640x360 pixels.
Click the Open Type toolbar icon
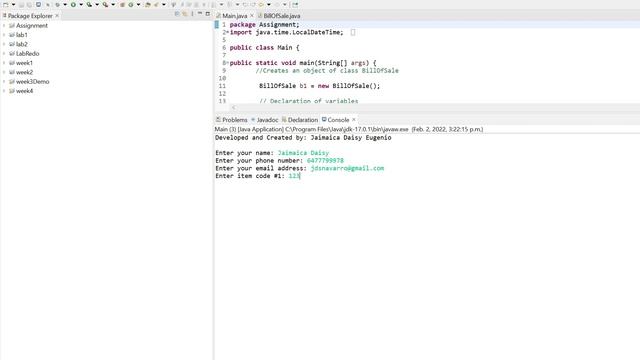point(147,4)
